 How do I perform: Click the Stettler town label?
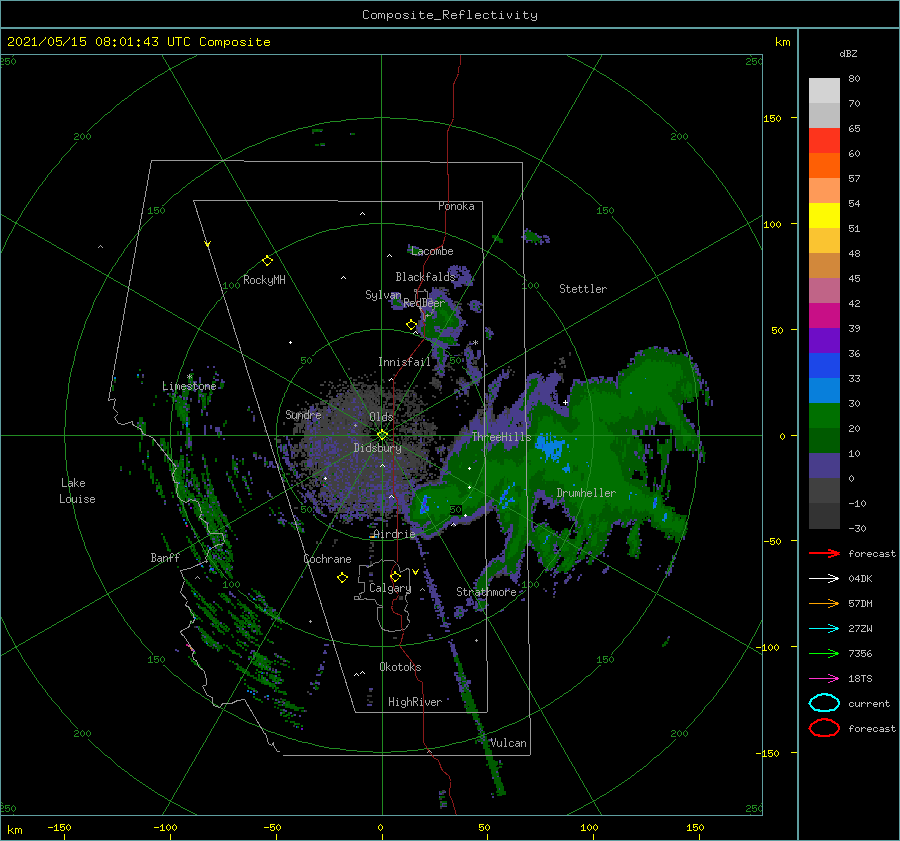[583, 289]
